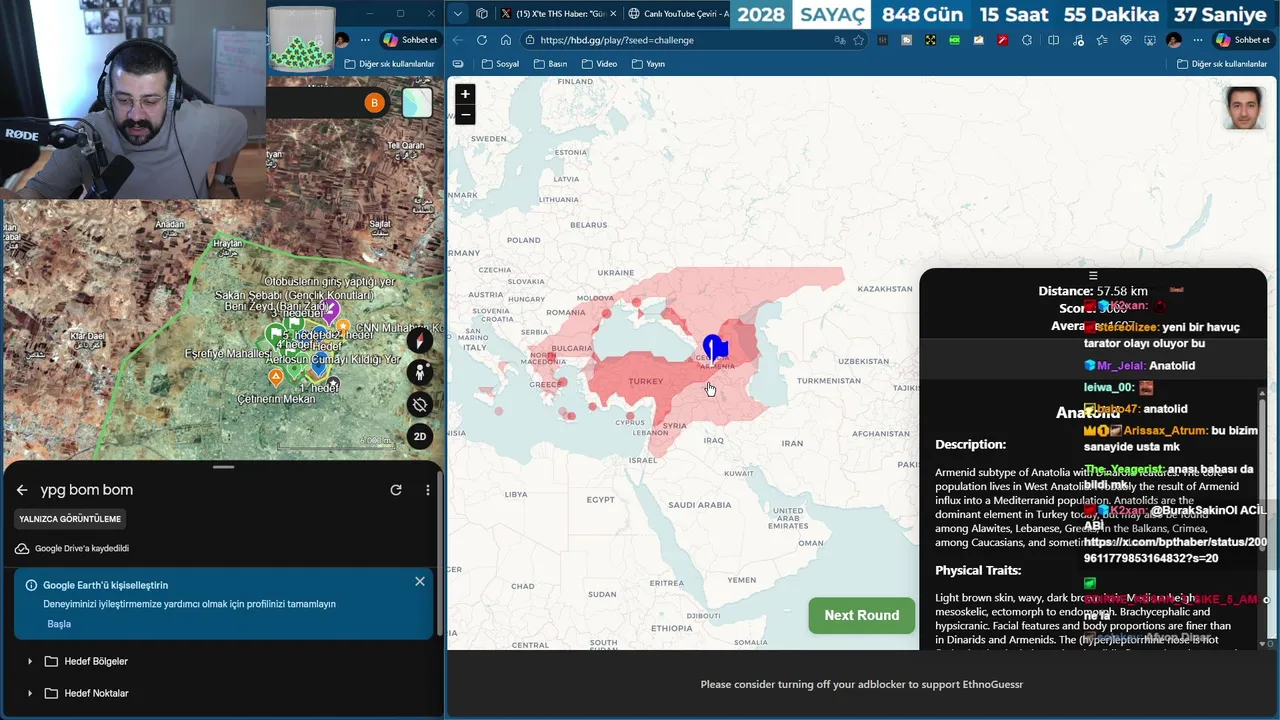Screen dimensions: 1280x720
Task: Click the x.com bpthaber link in chat
Action: click(x=1175, y=550)
